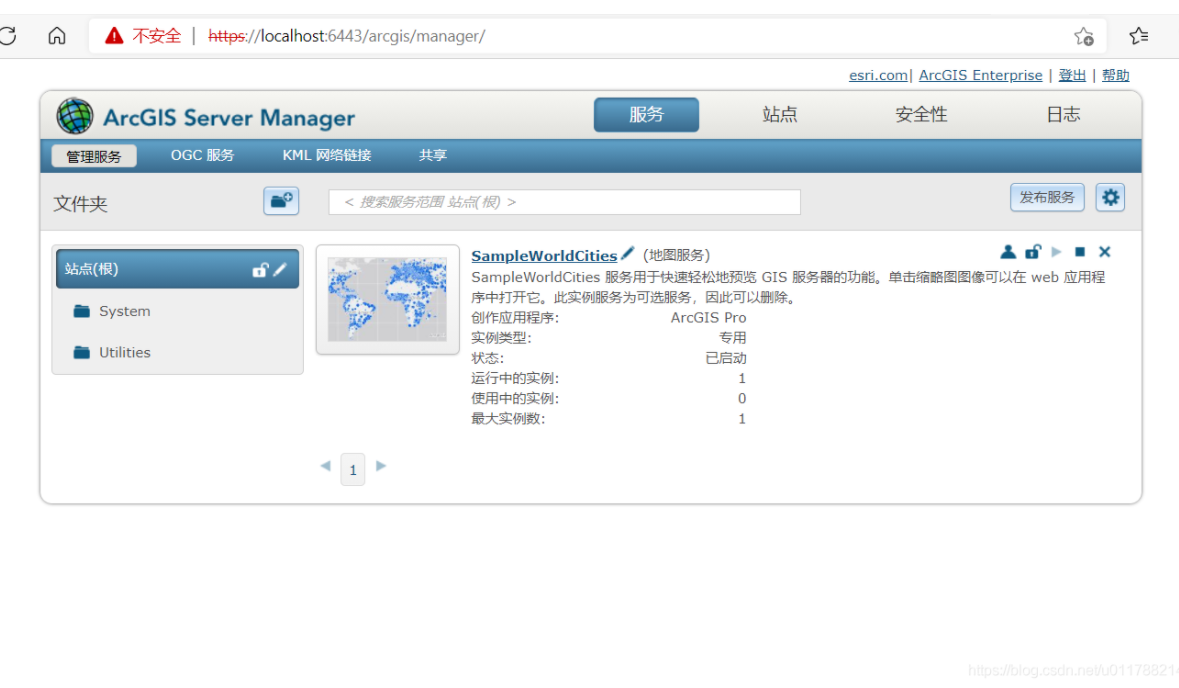Open the settings gear beside 发布服务
Screen dimensions: 1179x688
1110,197
